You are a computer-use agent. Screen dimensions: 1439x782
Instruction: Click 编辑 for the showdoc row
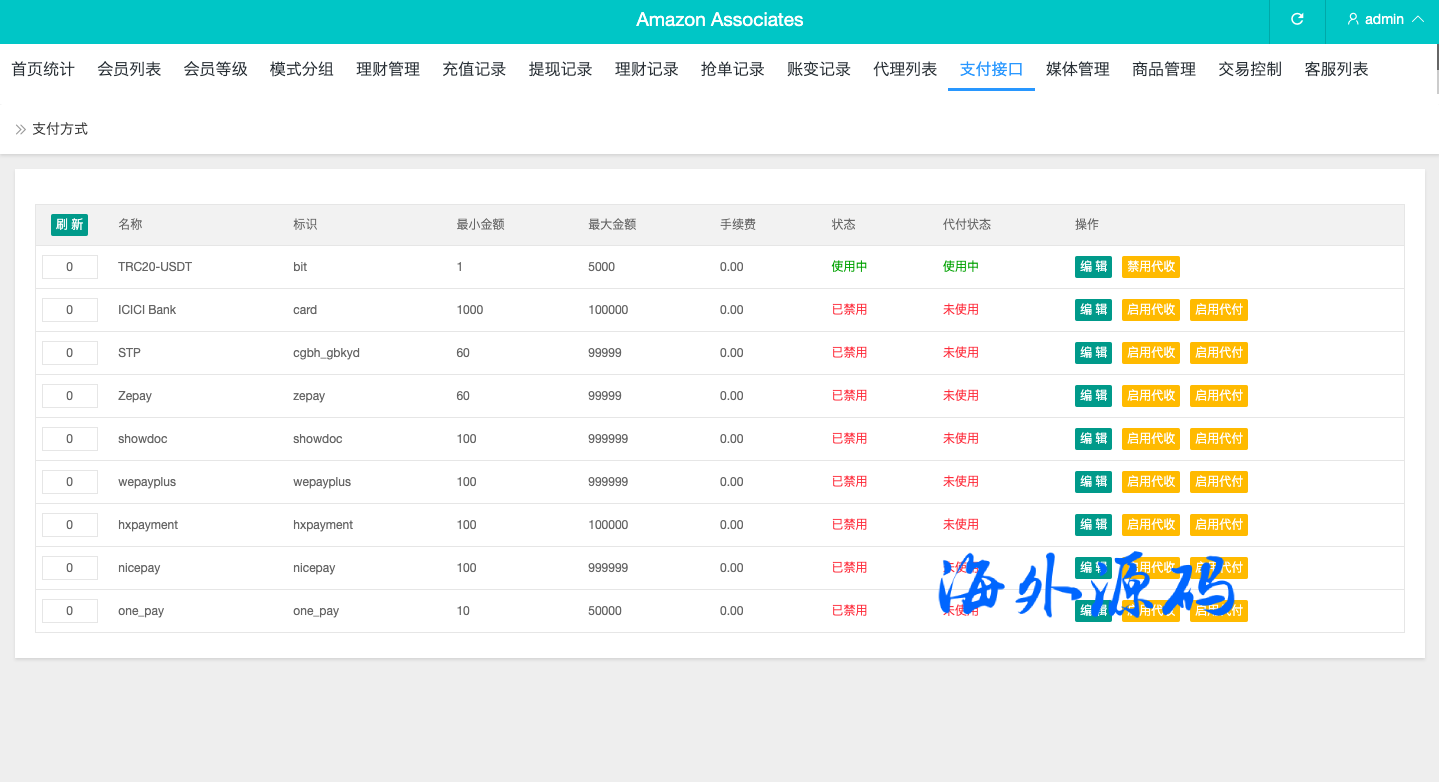[x=1093, y=439]
